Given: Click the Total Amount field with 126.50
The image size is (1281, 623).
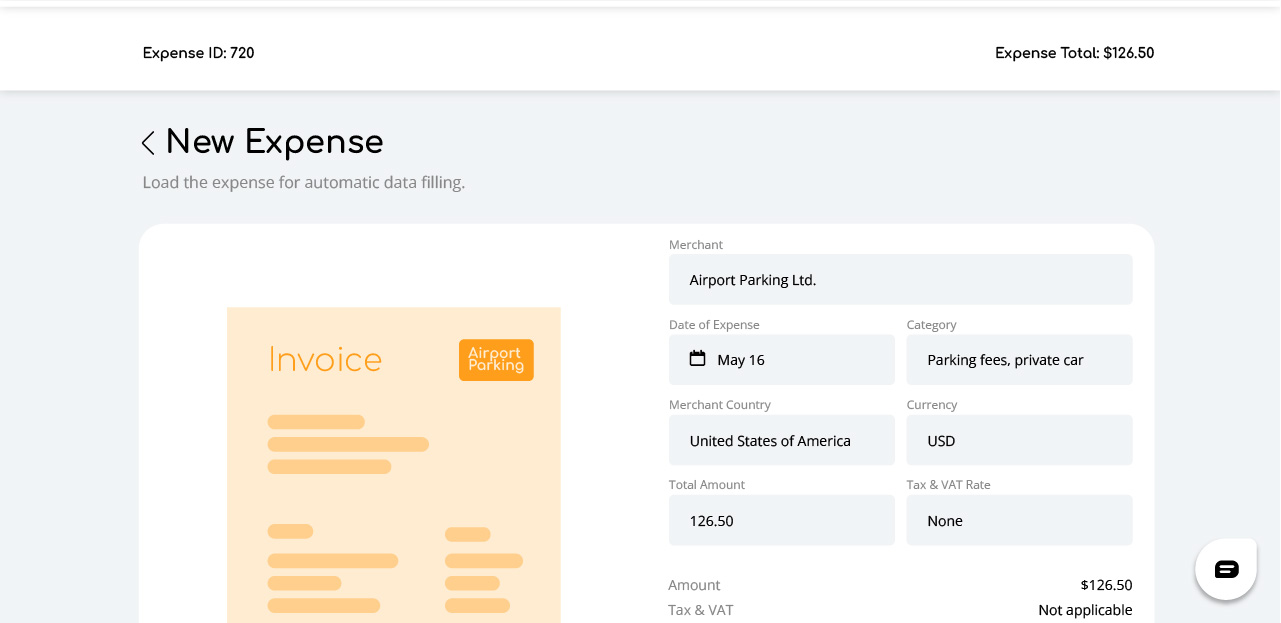Looking at the screenshot, I should [781, 521].
